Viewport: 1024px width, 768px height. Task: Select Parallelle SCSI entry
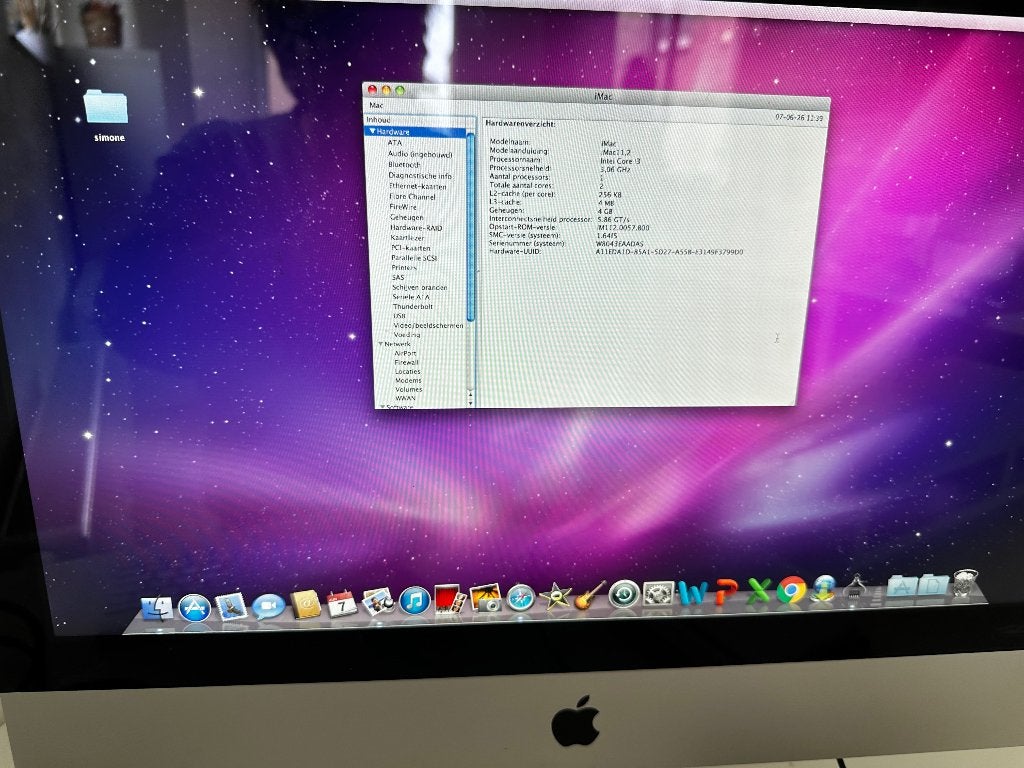[414, 258]
